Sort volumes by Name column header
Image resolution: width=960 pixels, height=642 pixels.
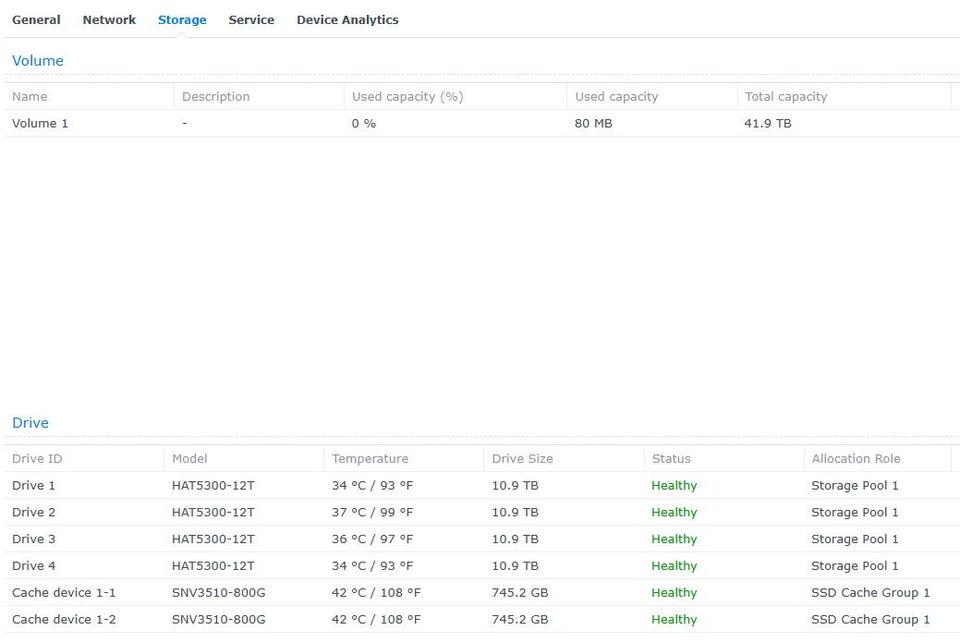[30, 97]
